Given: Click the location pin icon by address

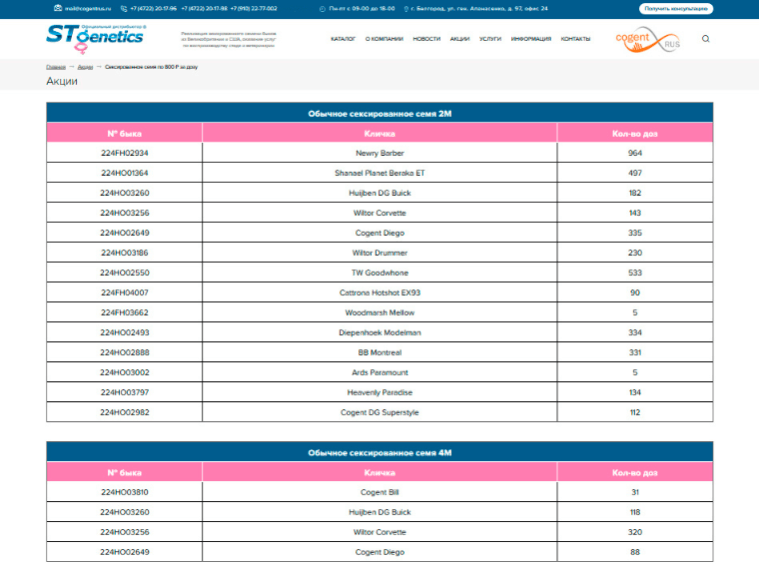Looking at the screenshot, I should click(x=406, y=9).
